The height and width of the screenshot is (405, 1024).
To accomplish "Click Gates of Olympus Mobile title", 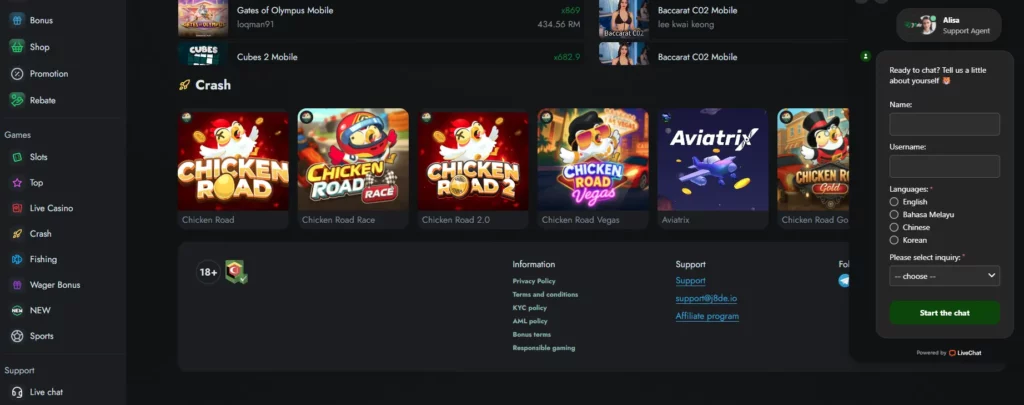I will [x=285, y=10].
